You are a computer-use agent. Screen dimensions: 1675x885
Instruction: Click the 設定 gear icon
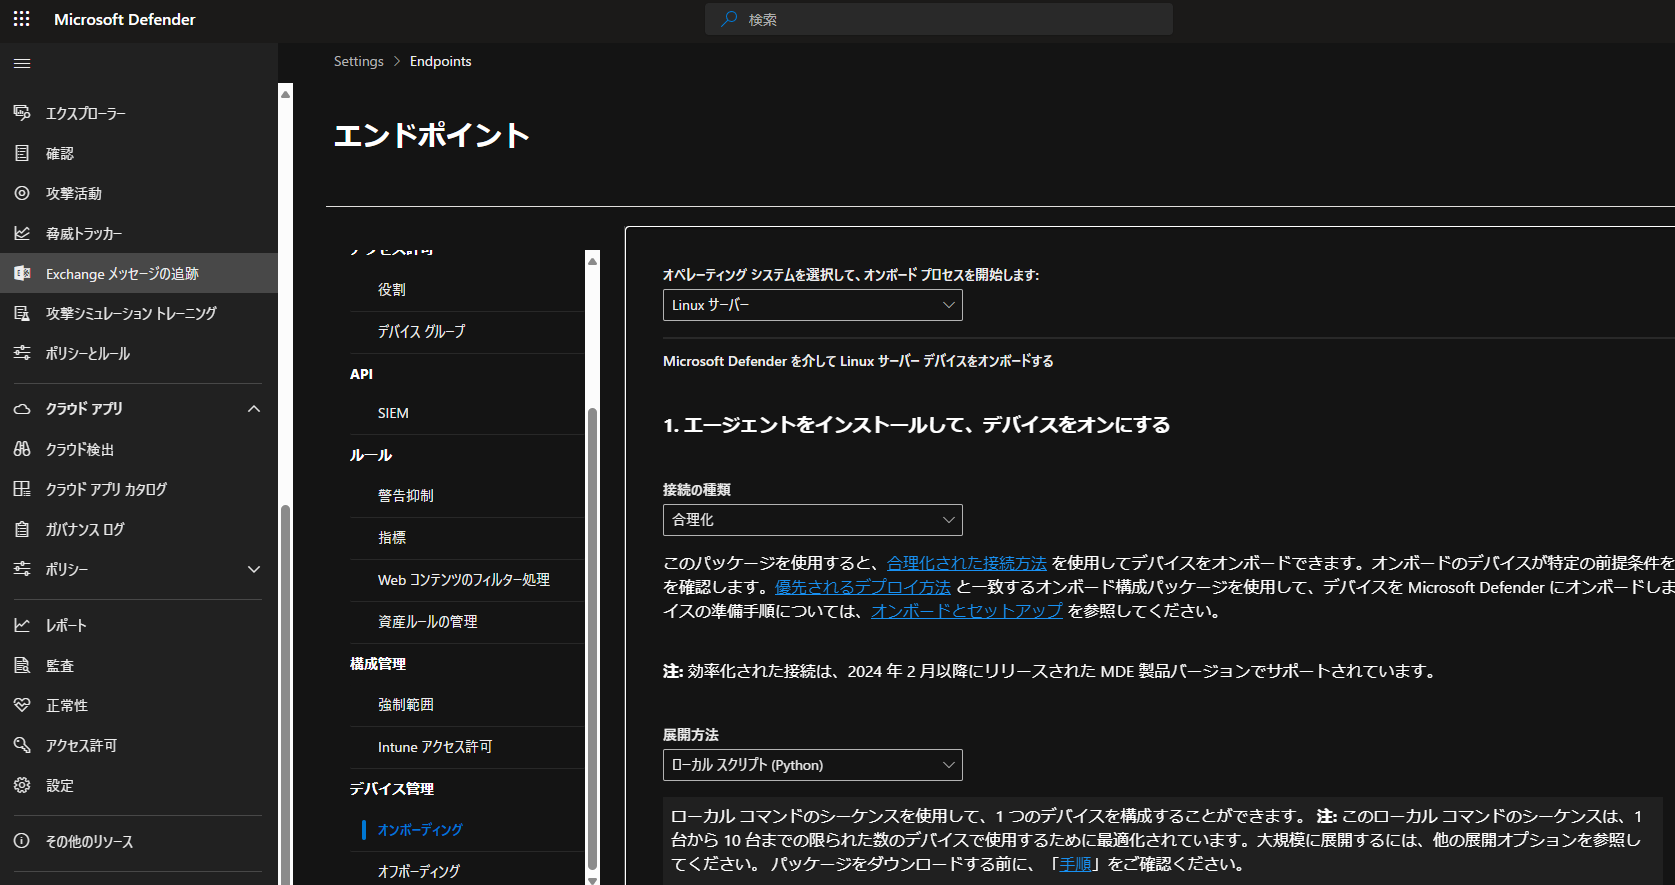(x=22, y=785)
